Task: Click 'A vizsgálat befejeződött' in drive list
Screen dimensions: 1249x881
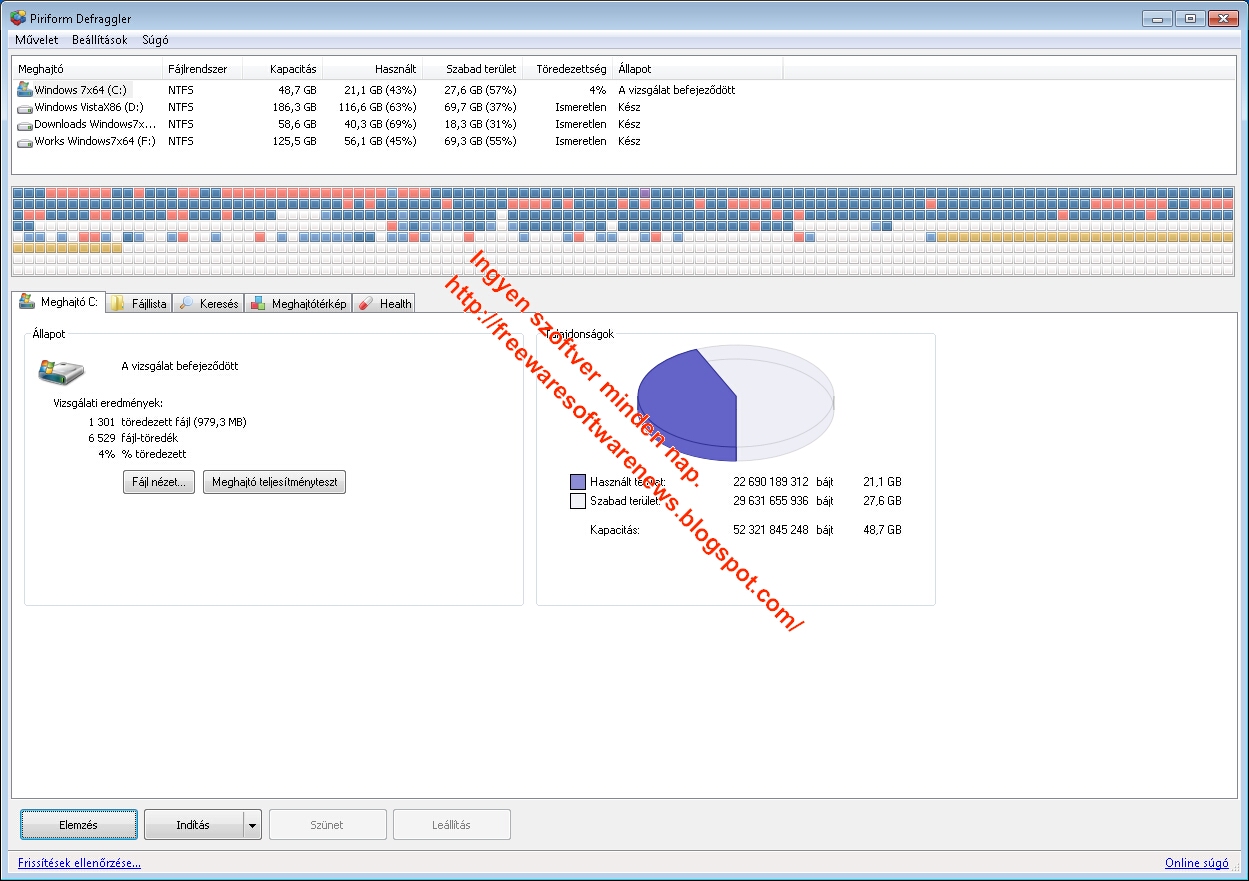Action: click(x=676, y=90)
